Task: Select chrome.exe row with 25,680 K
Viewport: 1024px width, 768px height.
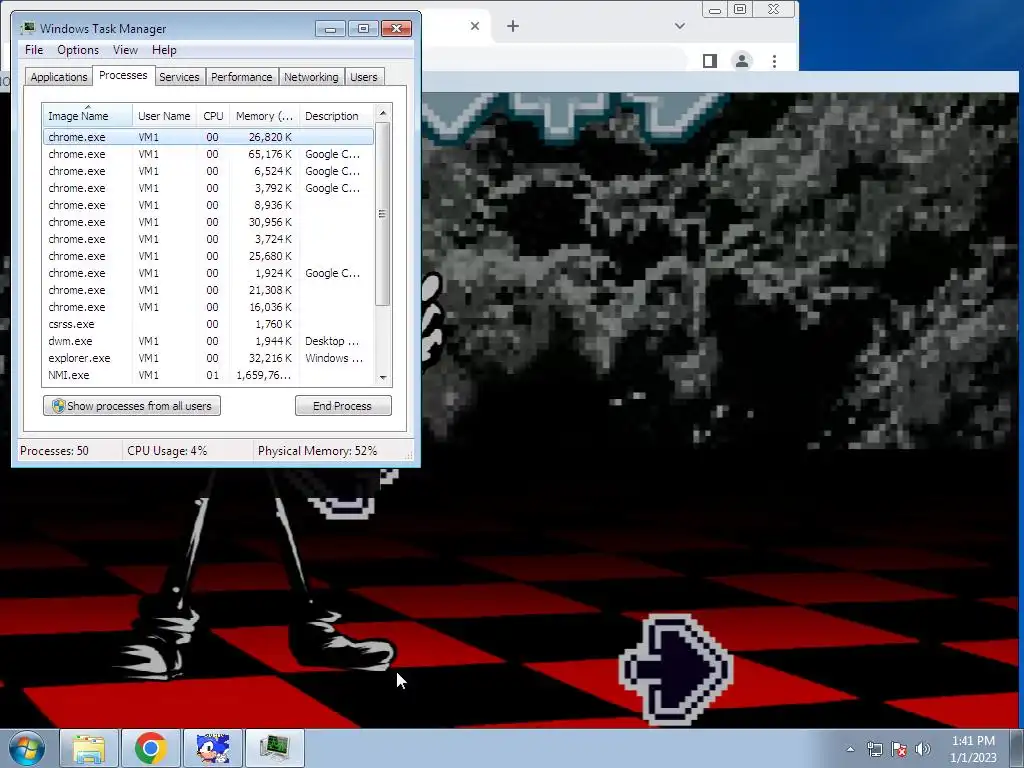Action: 208,256
